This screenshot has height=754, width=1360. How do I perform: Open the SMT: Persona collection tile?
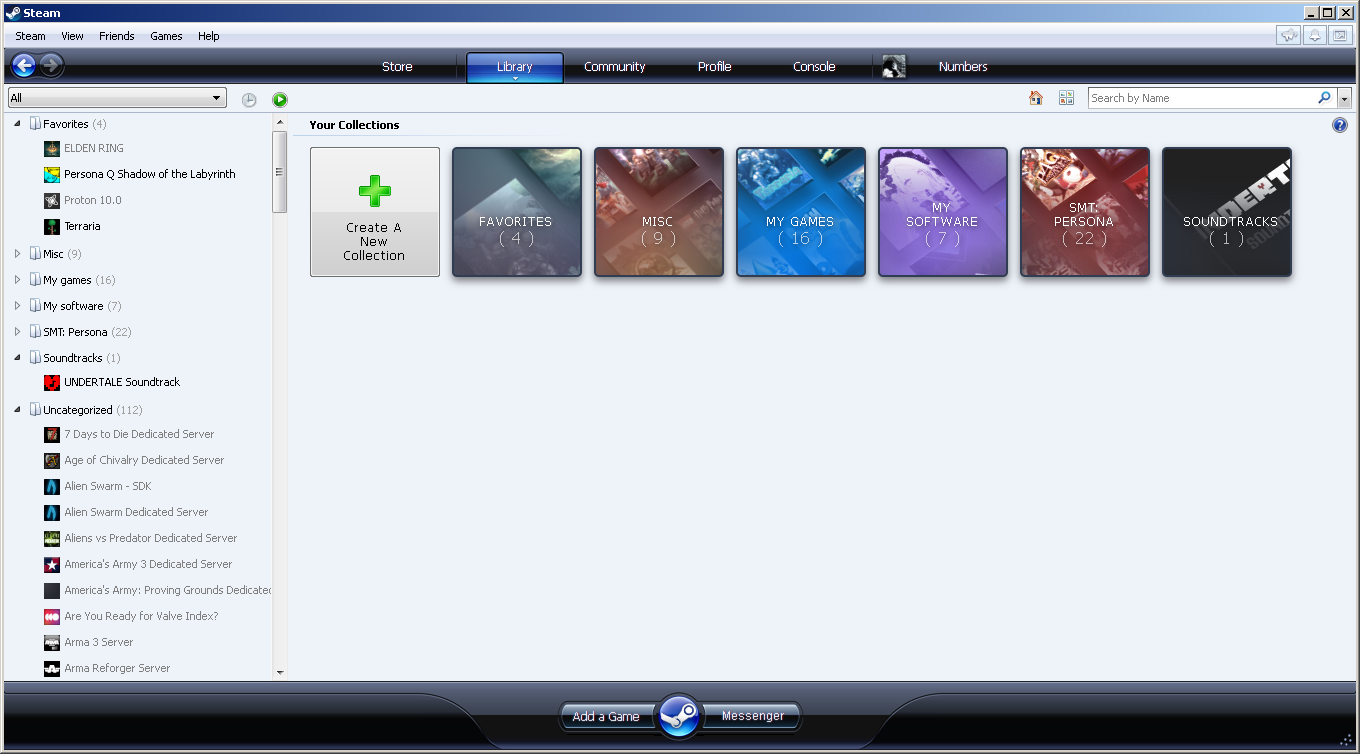(1085, 212)
